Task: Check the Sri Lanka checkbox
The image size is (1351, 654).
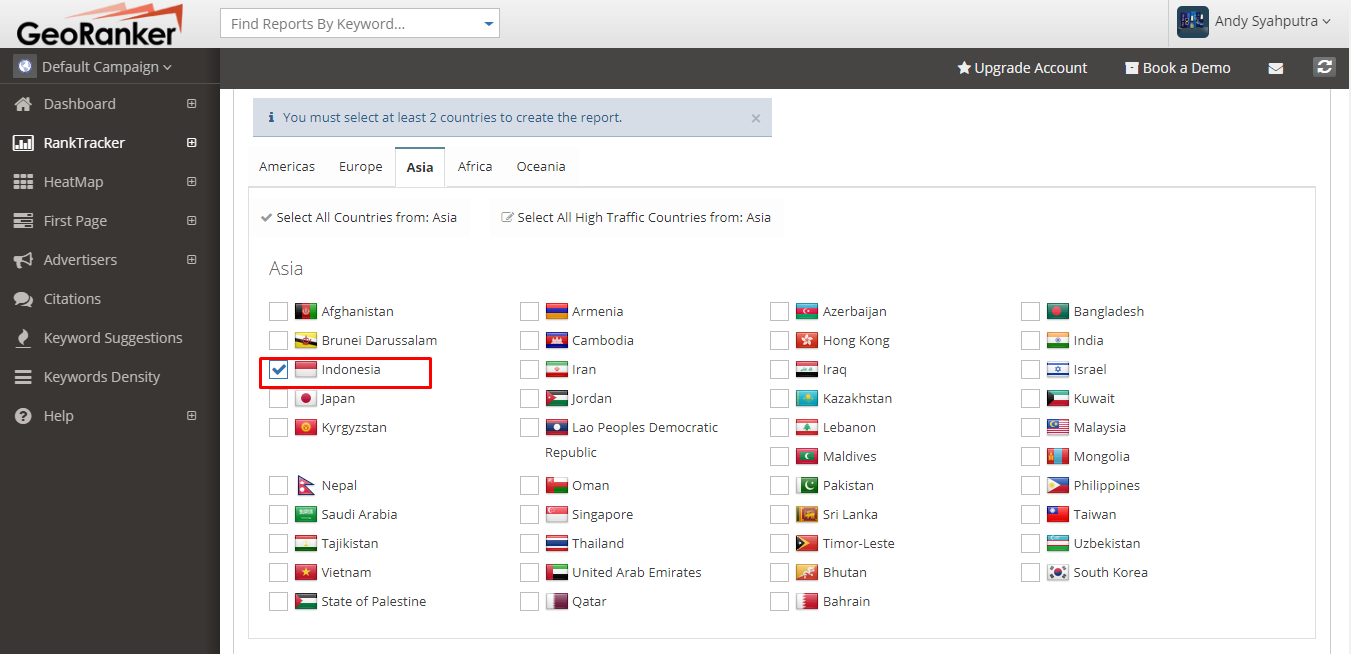Action: (780, 514)
